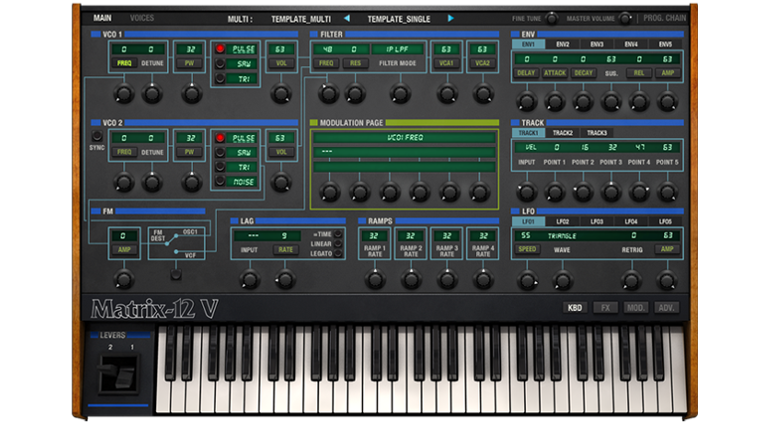The height and width of the screenshot is (425, 770).
Task: Click the Filter frequency knob
Action: pyautogui.click(x=328, y=93)
